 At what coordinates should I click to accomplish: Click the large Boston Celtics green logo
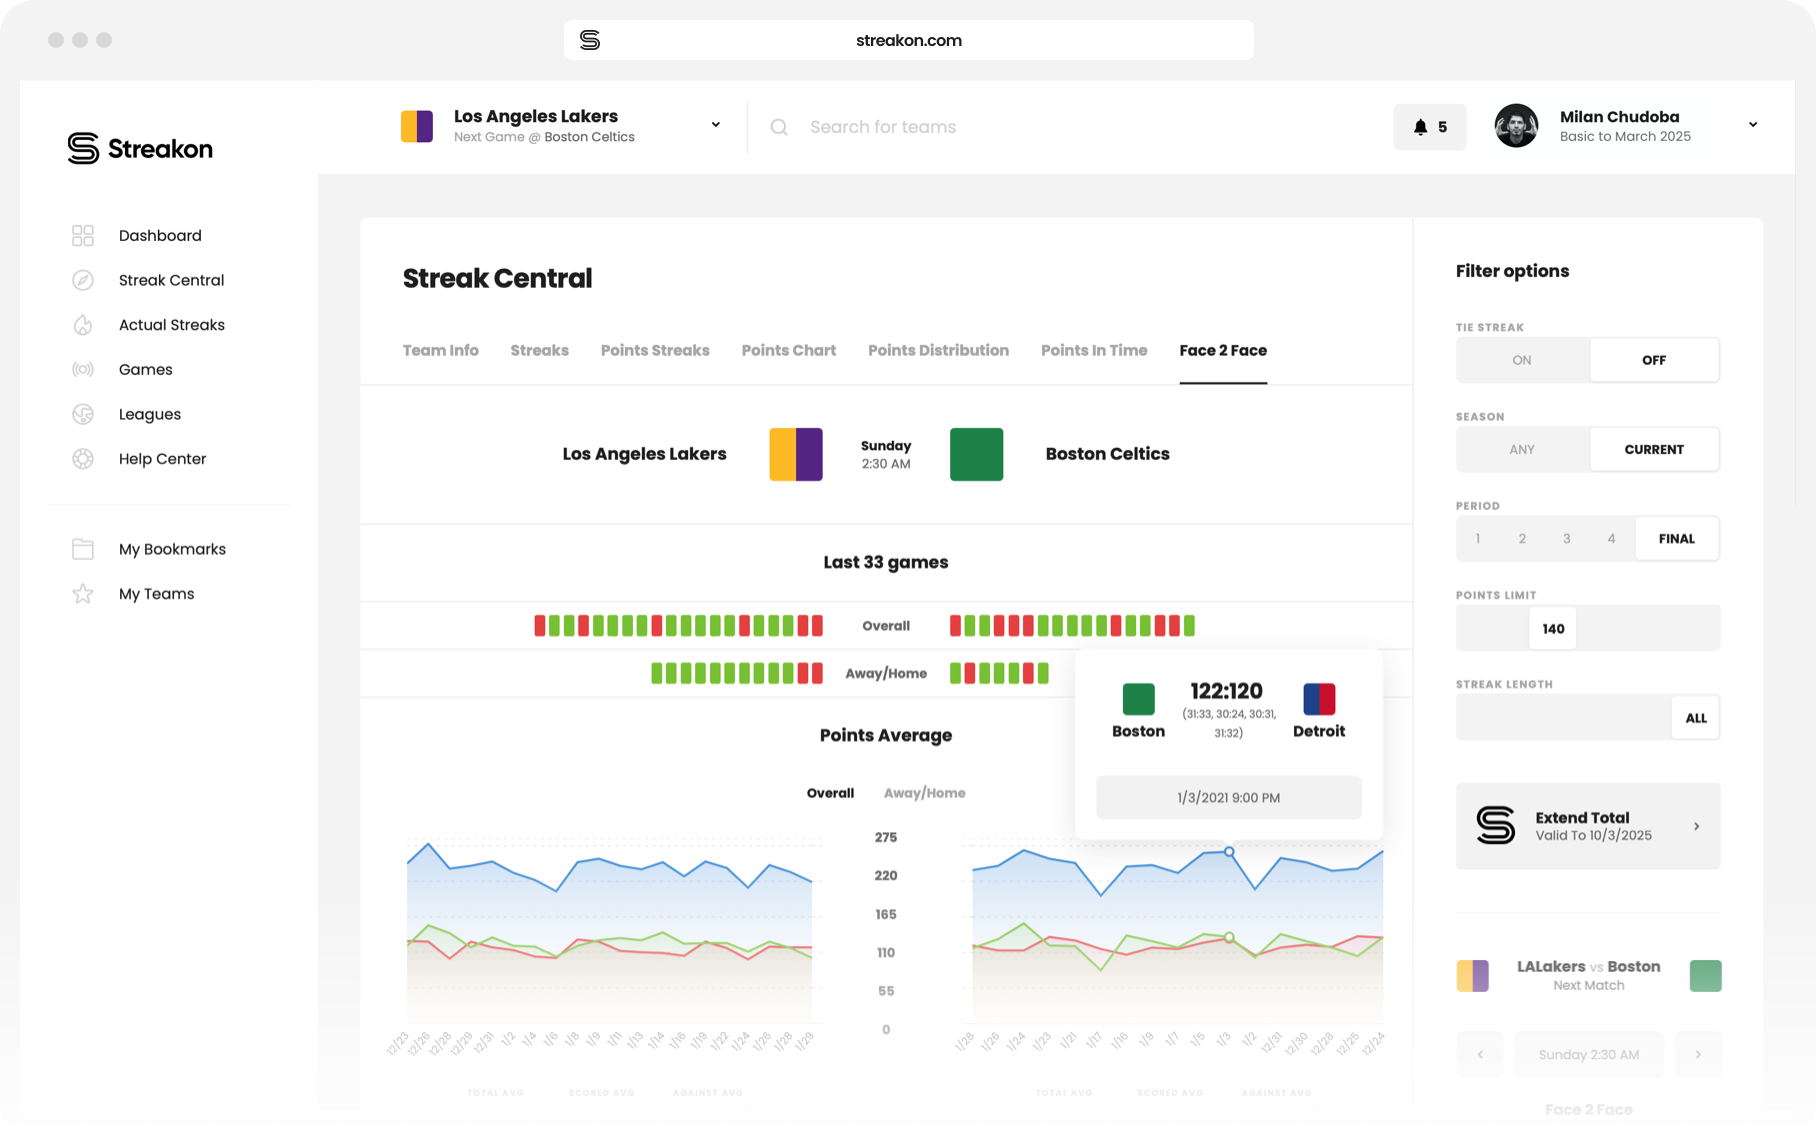pos(976,455)
